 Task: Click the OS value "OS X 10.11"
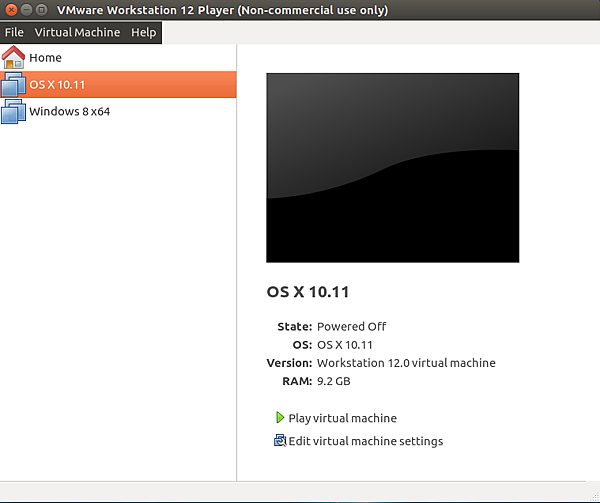[345, 345]
